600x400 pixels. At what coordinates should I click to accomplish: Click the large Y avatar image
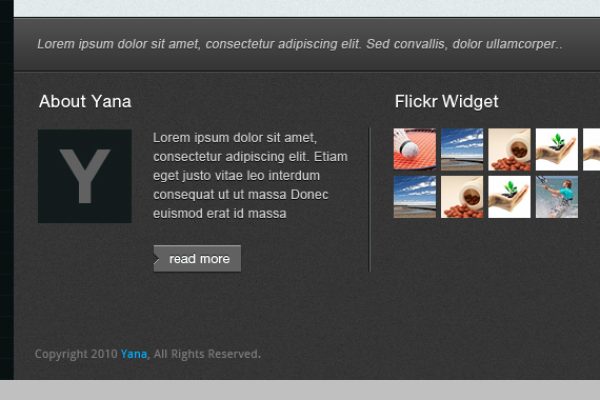point(85,176)
